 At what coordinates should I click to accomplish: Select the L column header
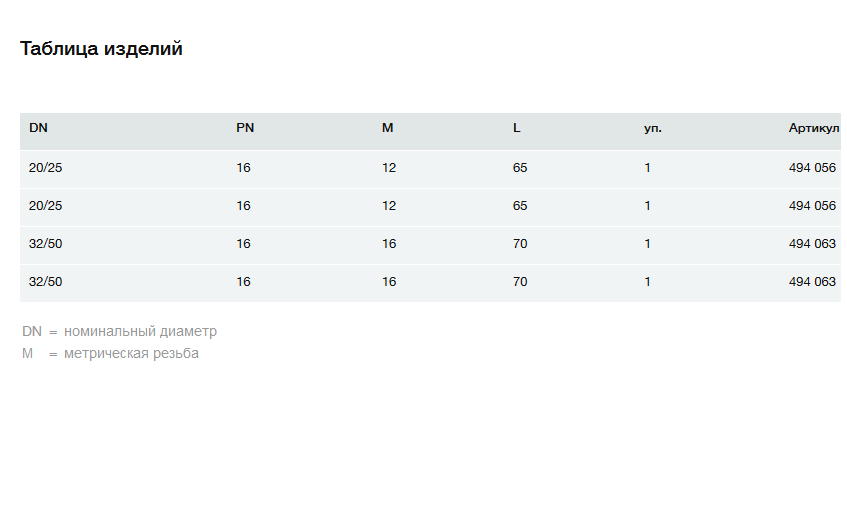(517, 129)
